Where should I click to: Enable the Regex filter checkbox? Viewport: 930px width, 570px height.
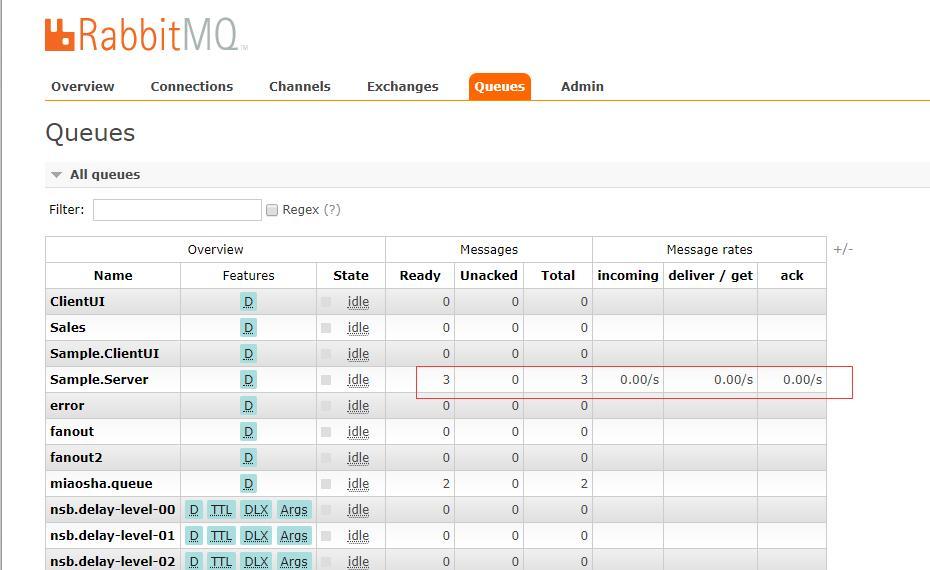(x=272, y=210)
